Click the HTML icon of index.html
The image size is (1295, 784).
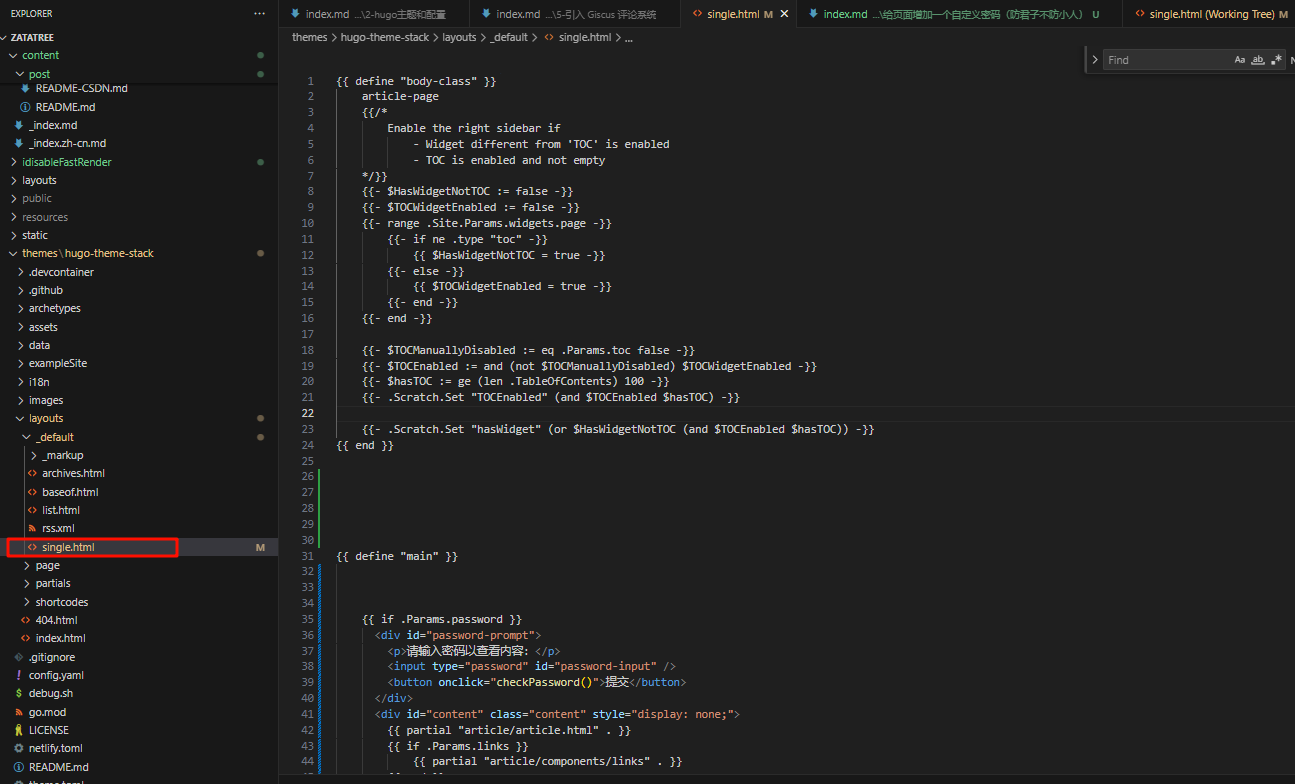pos(25,638)
